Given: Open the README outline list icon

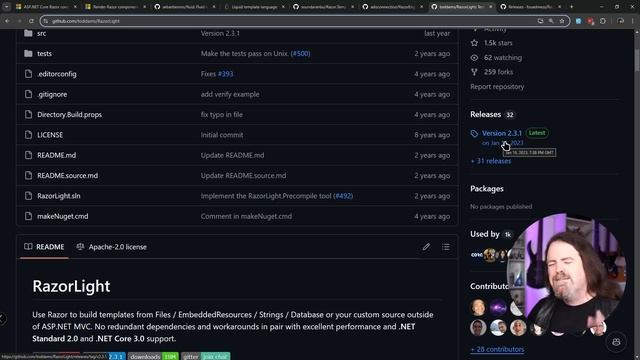Looking at the screenshot, I should point(446,247).
